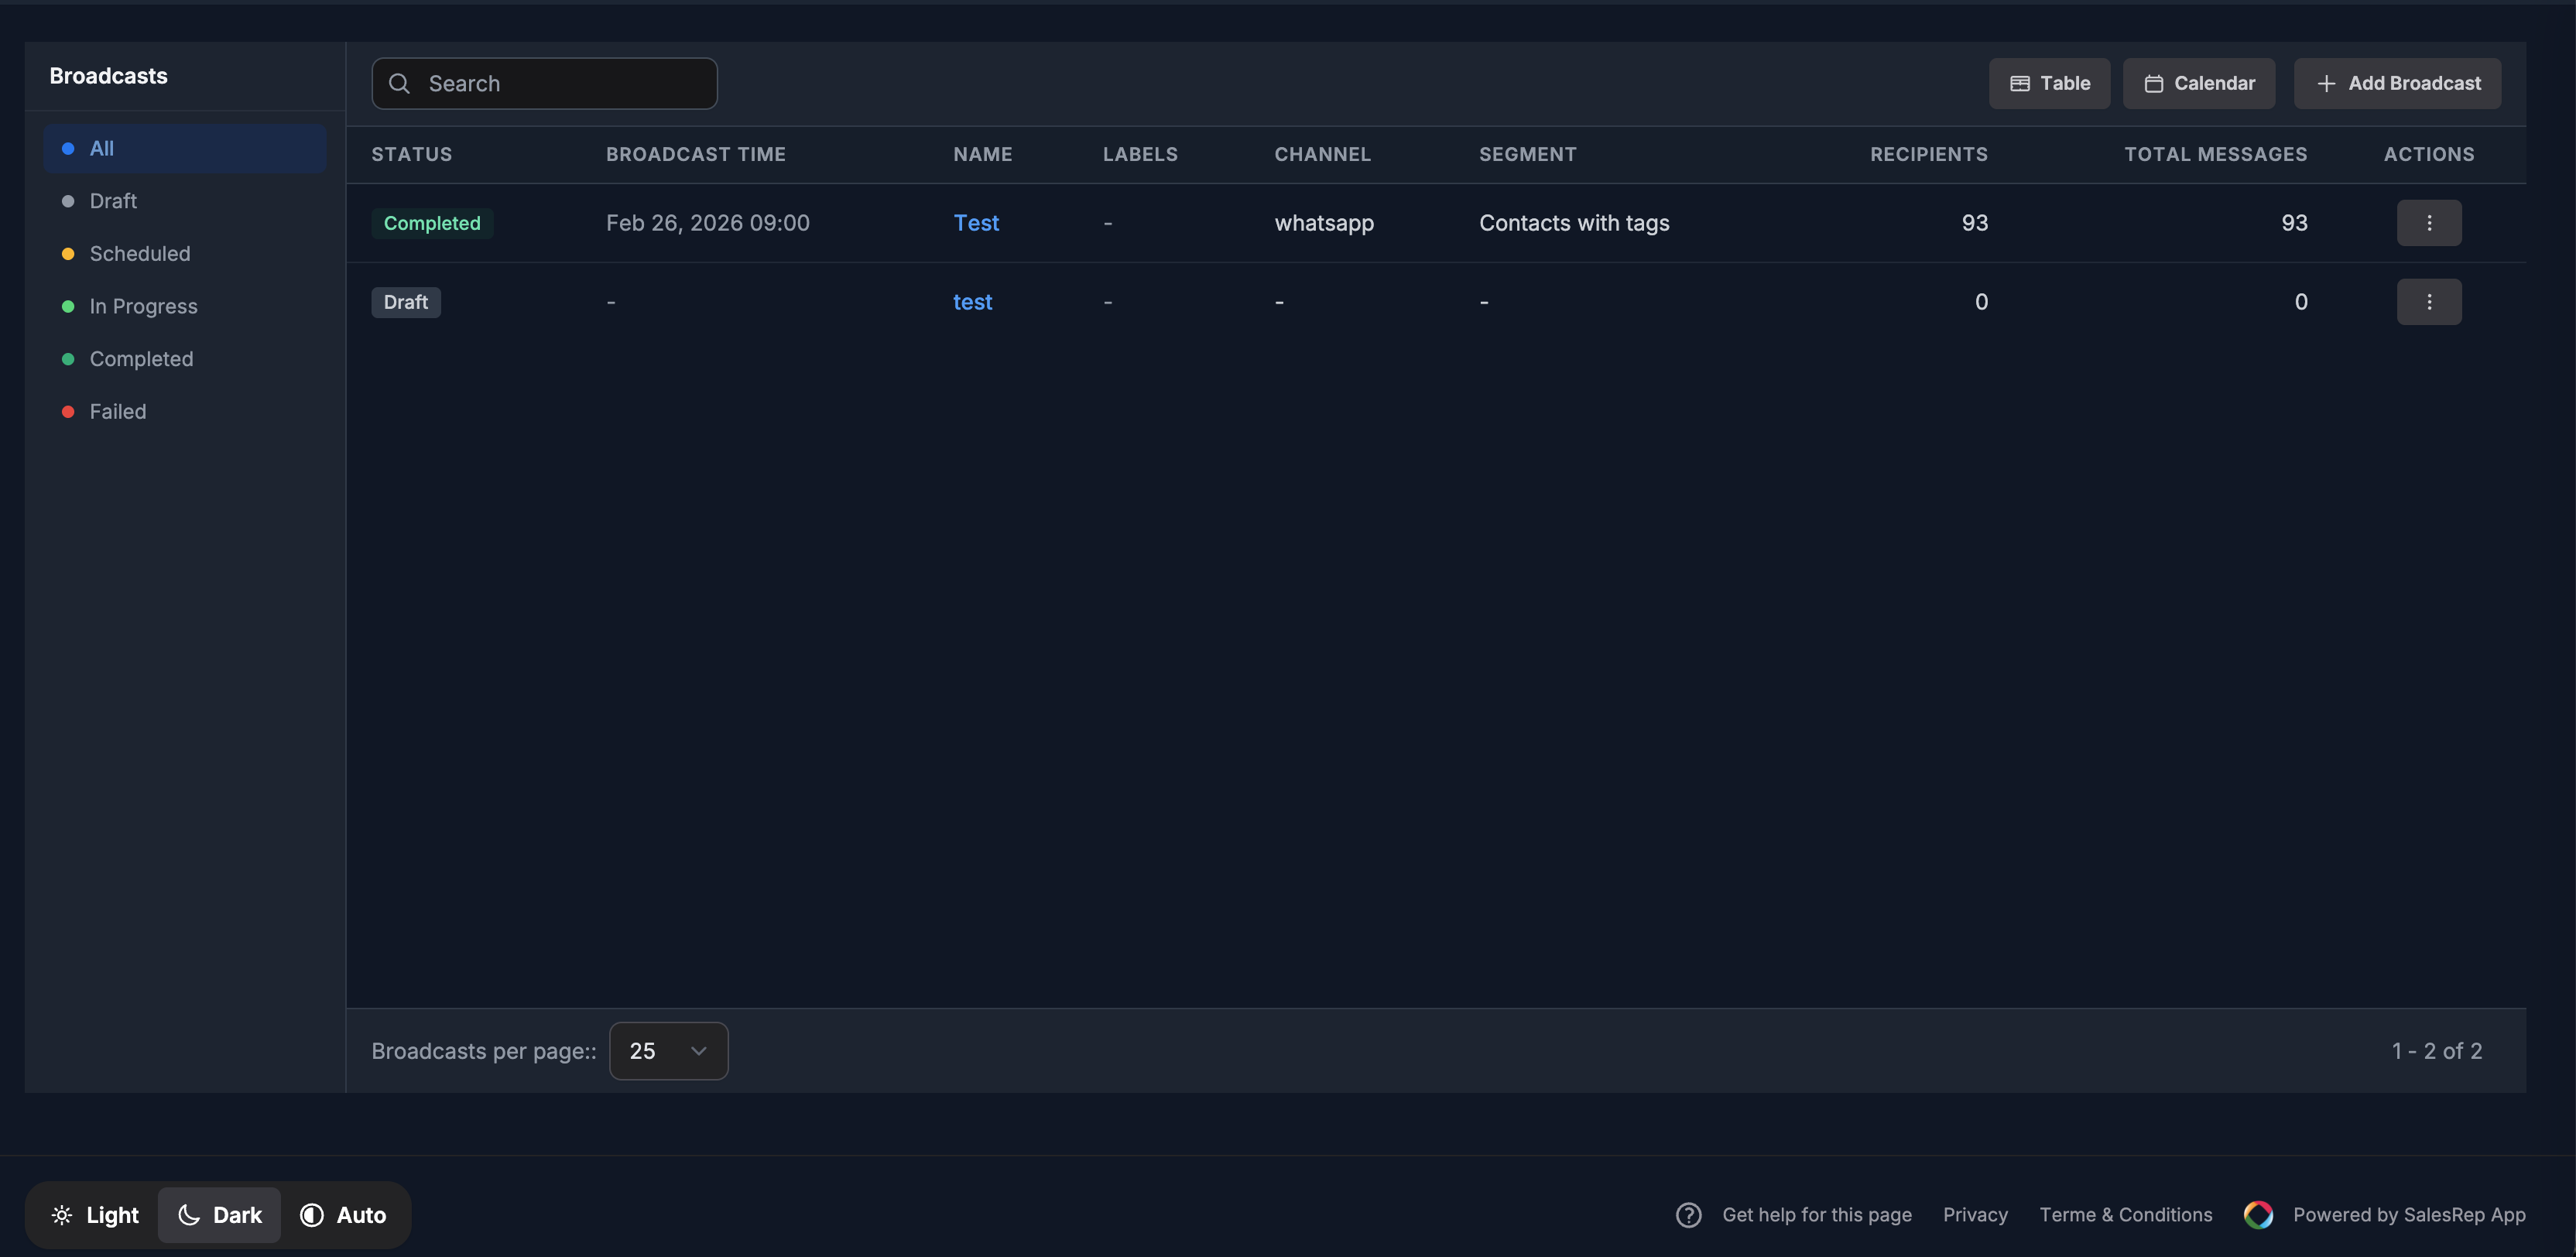The width and height of the screenshot is (2576, 1257).
Task: Click the CHANNEL column header
Action: [1323, 154]
